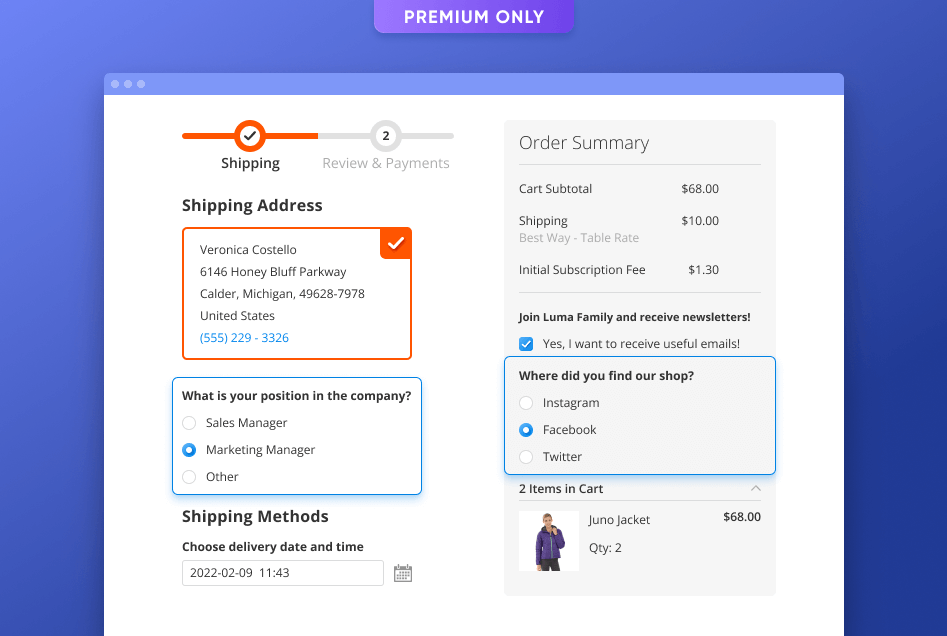Select the Twitter radio button
Image resolution: width=947 pixels, height=636 pixels.
pyautogui.click(x=527, y=456)
